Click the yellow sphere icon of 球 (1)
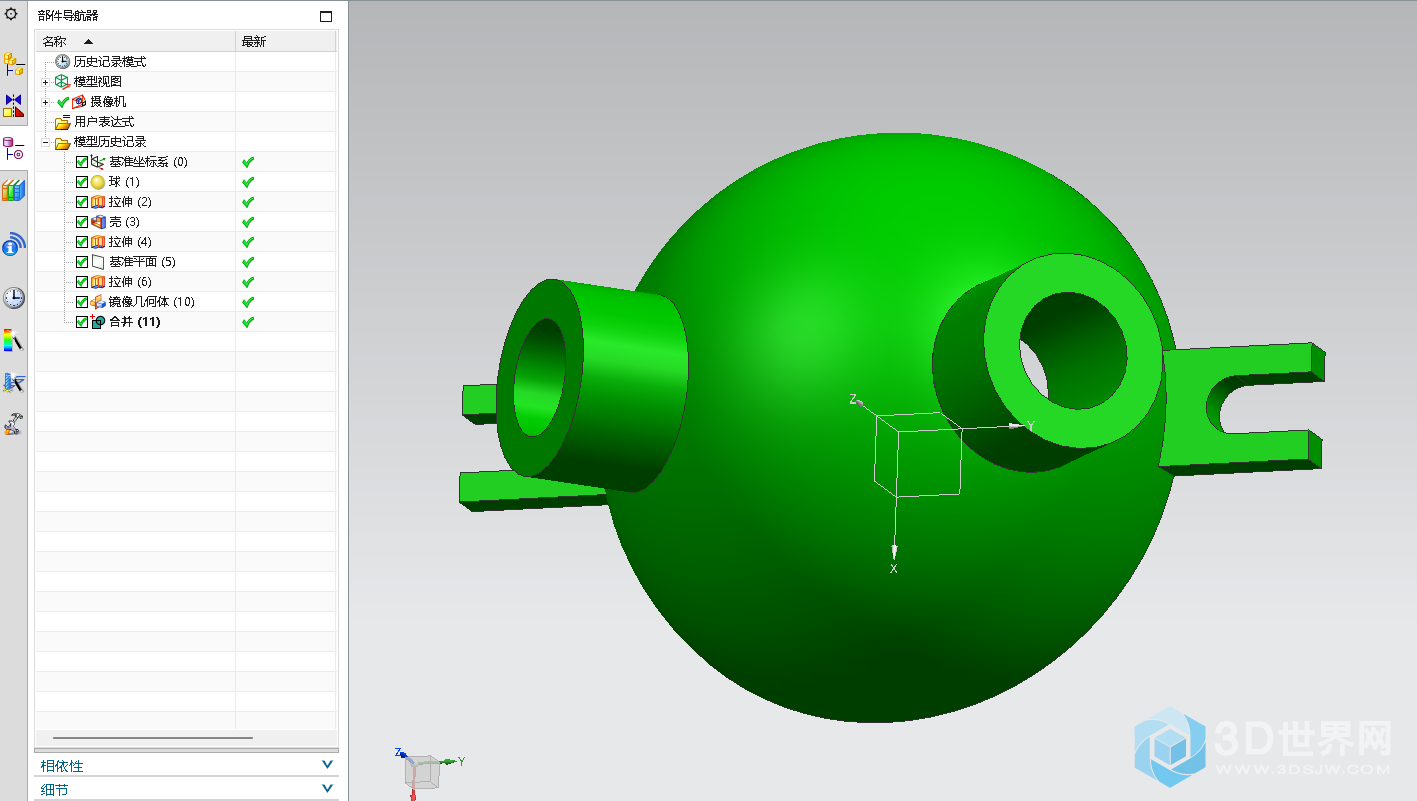Screen dimensions: 1417x801 [x=98, y=182]
